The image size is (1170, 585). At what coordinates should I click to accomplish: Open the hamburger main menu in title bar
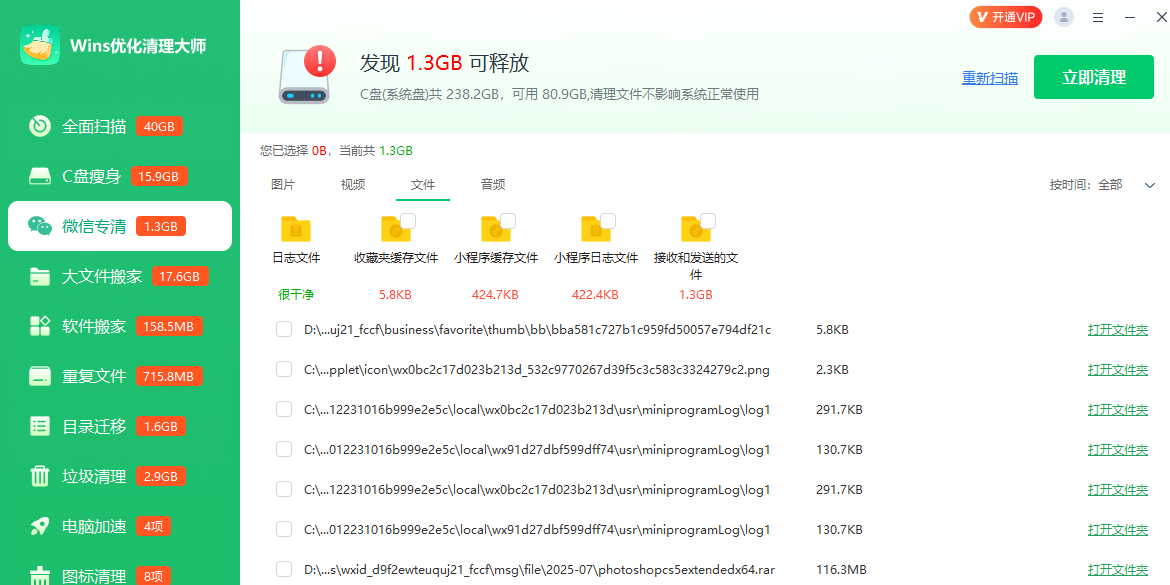point(1098,17)
